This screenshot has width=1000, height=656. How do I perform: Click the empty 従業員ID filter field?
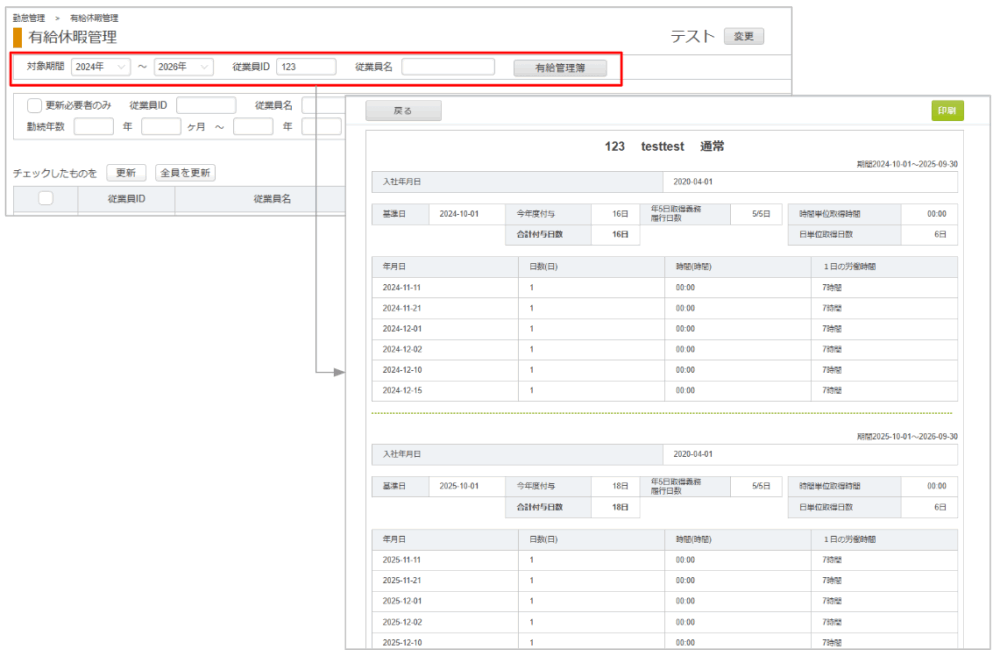[x=206, y=105]
